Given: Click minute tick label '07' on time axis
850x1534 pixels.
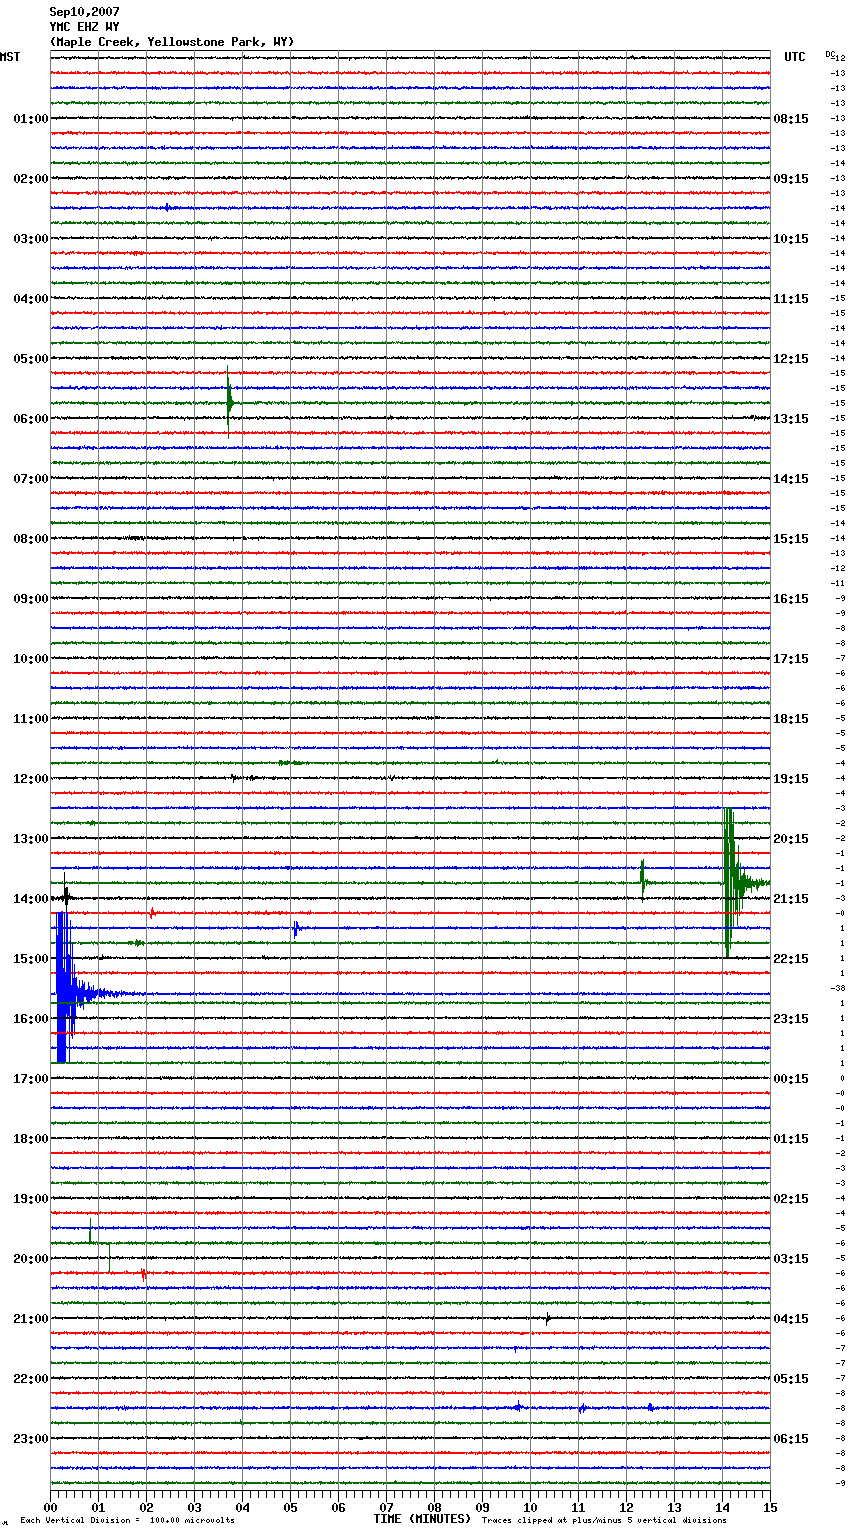Looking at the screenshot, I should coord(386,1507).
